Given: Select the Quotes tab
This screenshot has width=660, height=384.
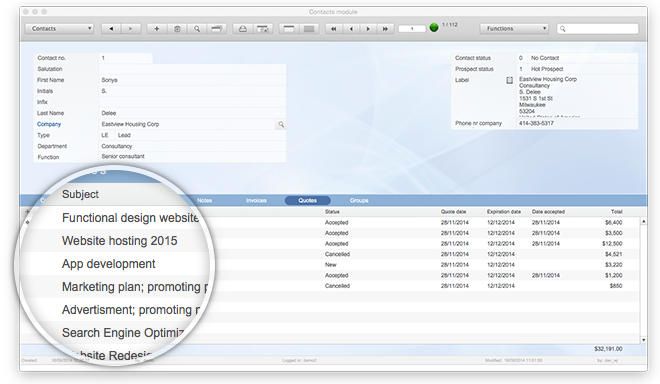Looking at the screenshot, I should click(x=308, y=200).
